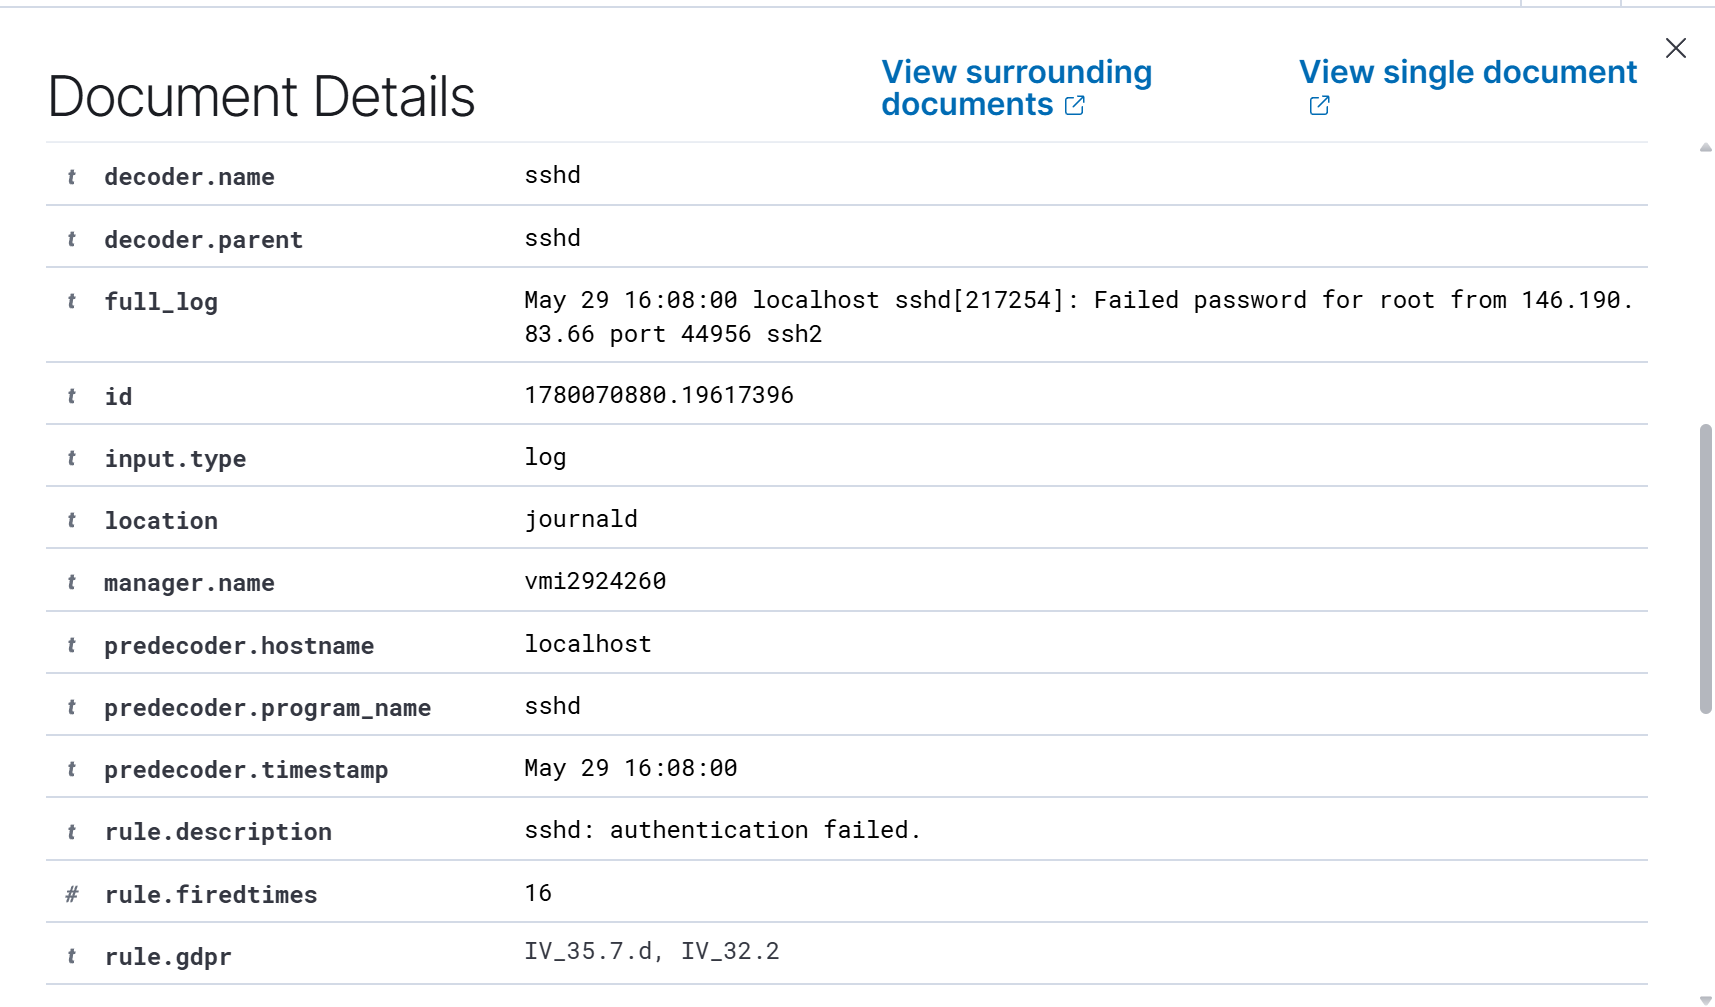Open View surrounding documents link

[x=1016, y=88]
